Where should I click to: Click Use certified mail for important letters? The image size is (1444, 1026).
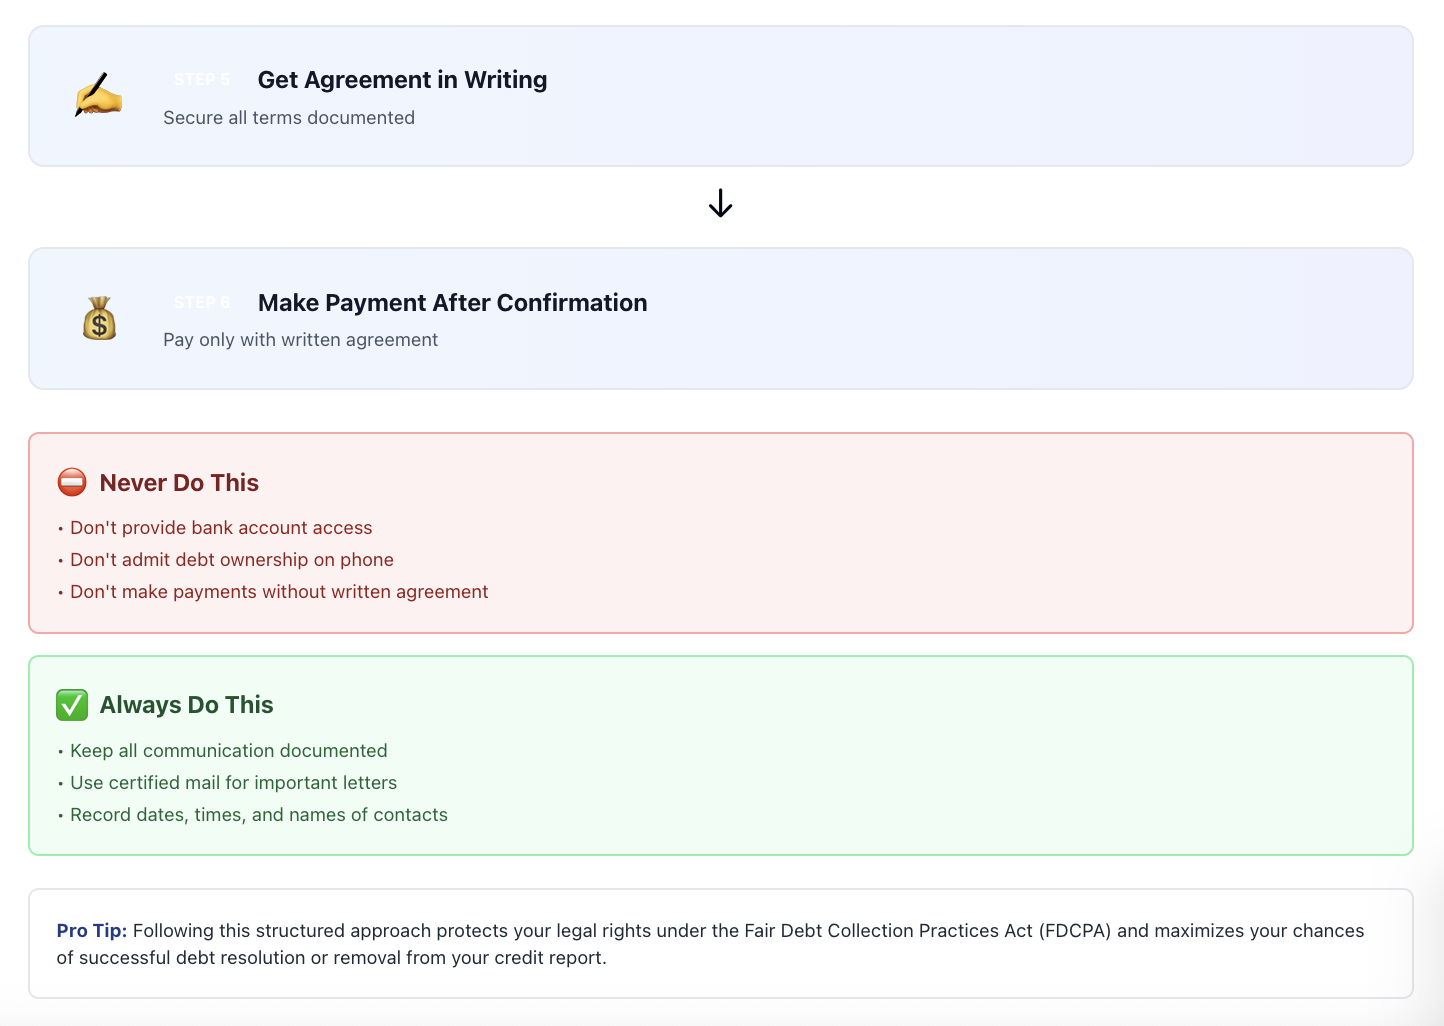click(233, 783)
